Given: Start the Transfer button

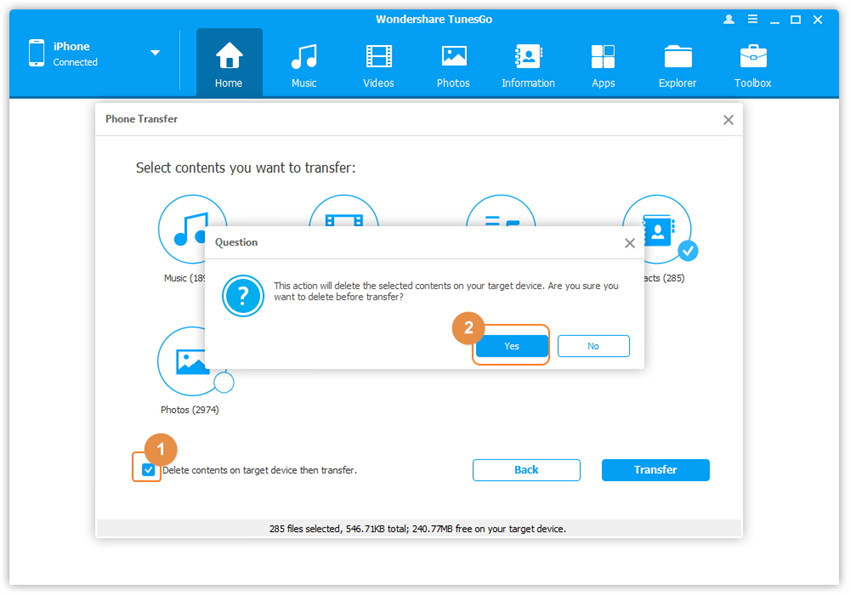Looking at the screenshot, I should (x=655, y=470).
